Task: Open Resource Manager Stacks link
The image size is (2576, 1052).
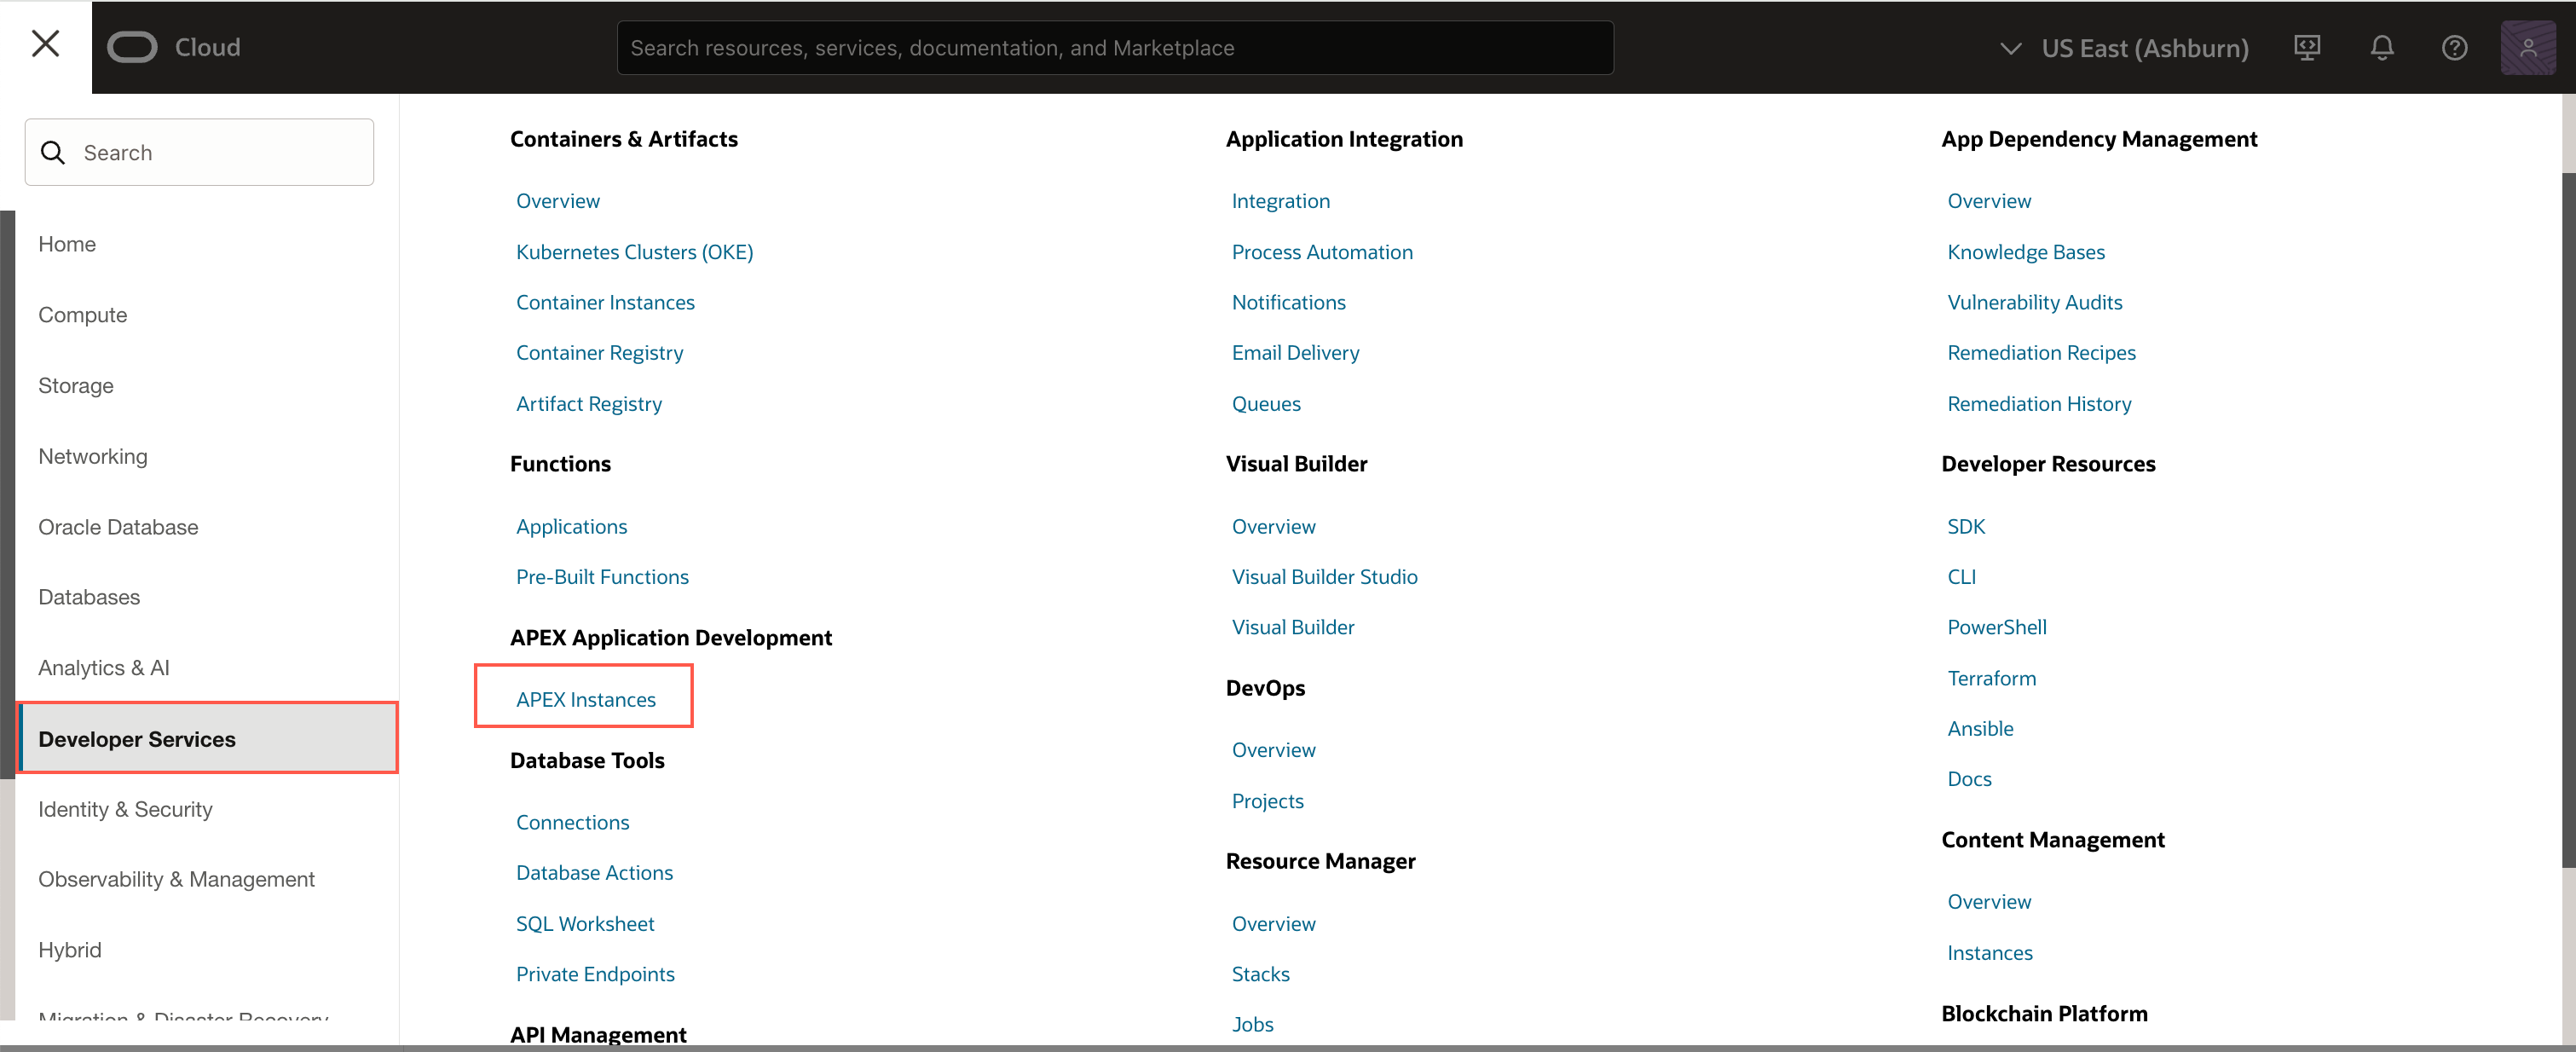Action: click(x=1259, y=973)
